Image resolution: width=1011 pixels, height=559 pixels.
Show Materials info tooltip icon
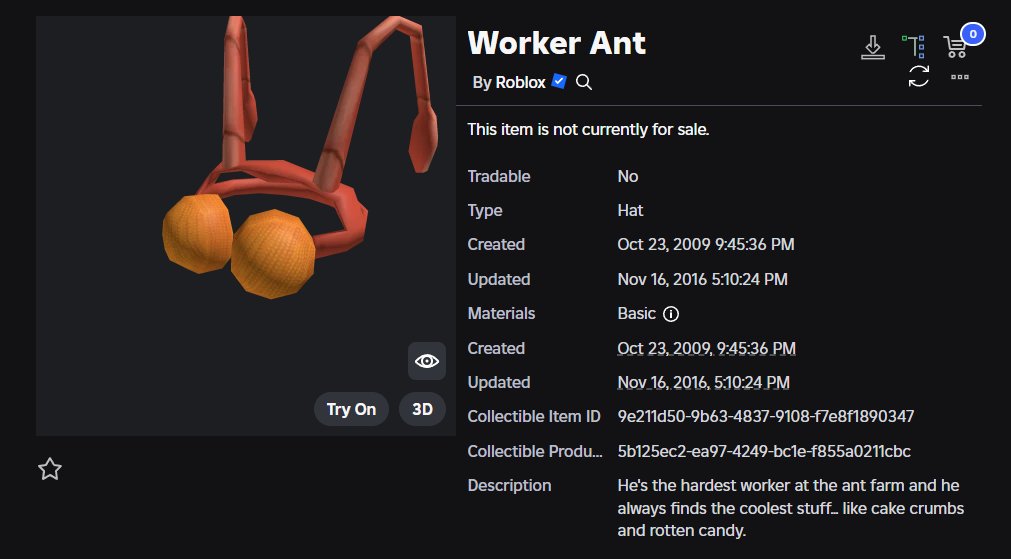pos(671,314)
